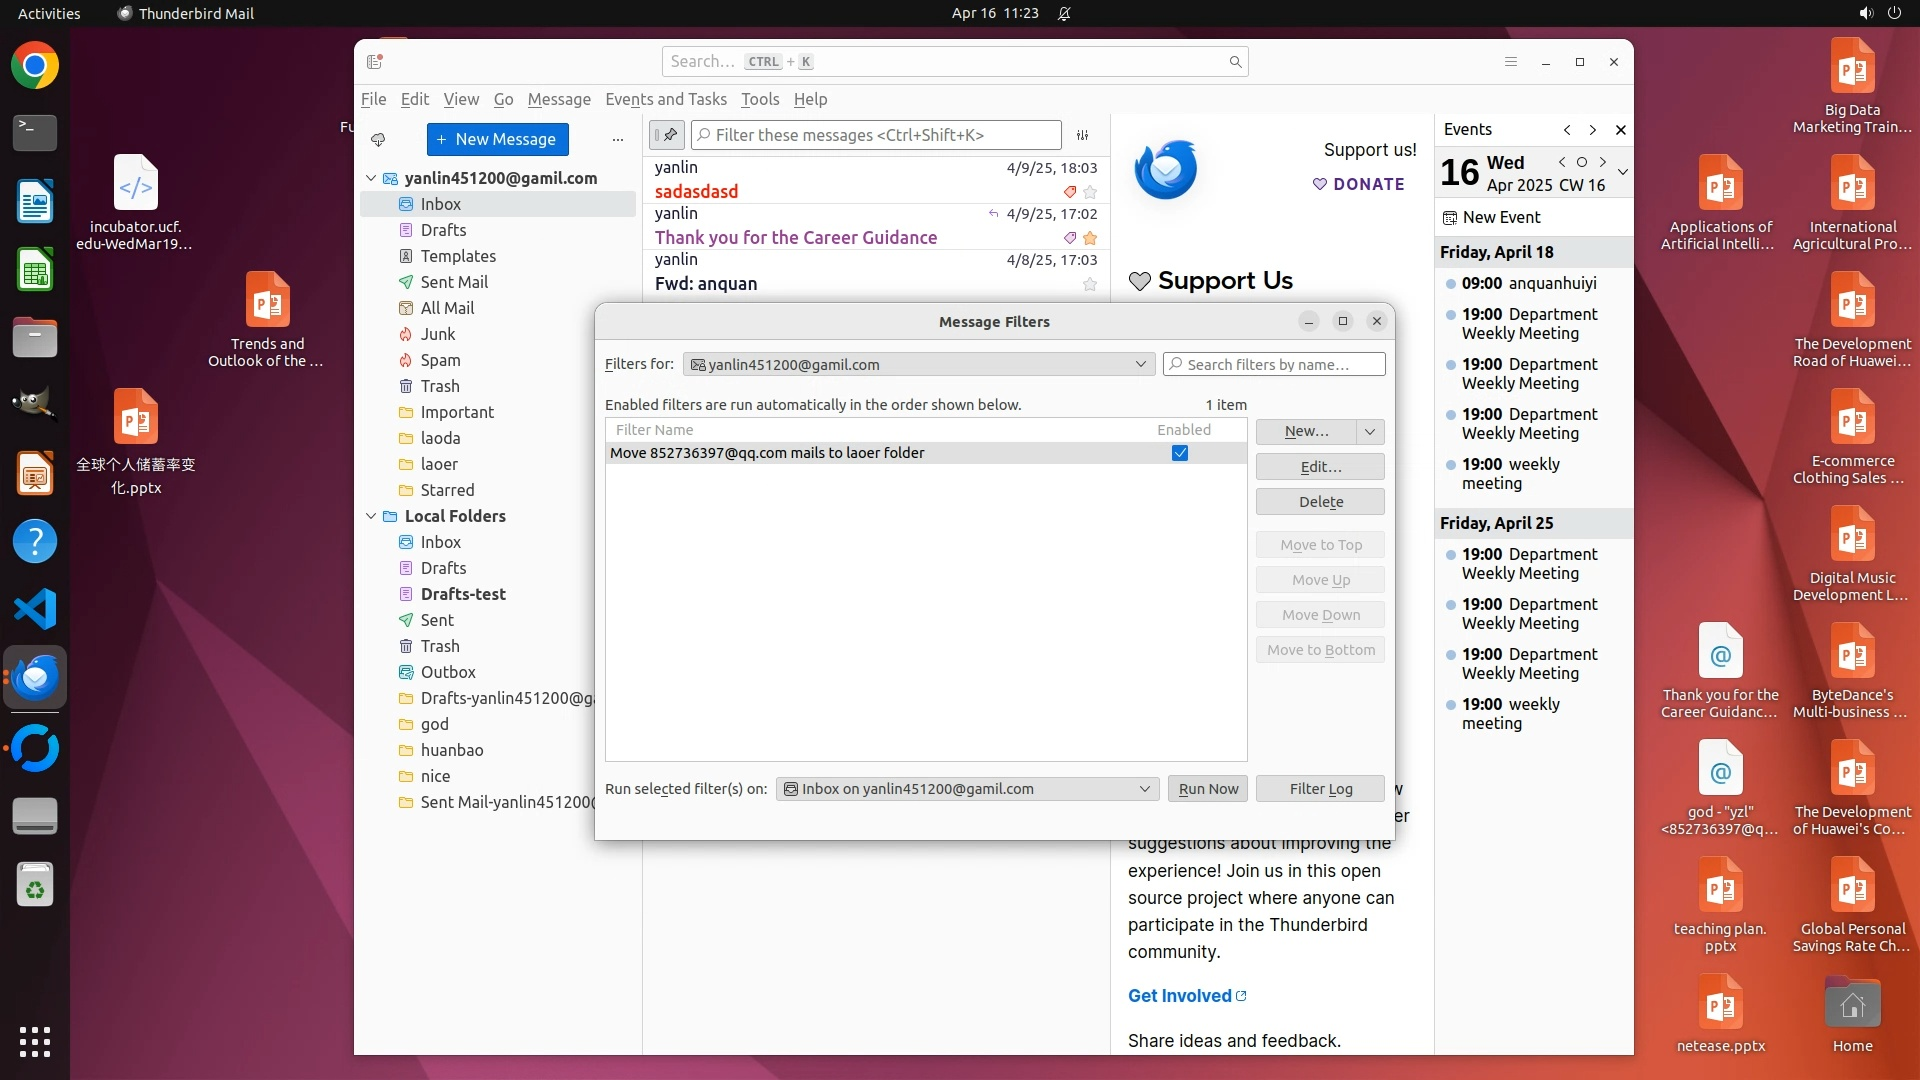This screenshot has height=1080, width=1920.
Task: Collapse the Local Folders tree
Action: (371, 516)
